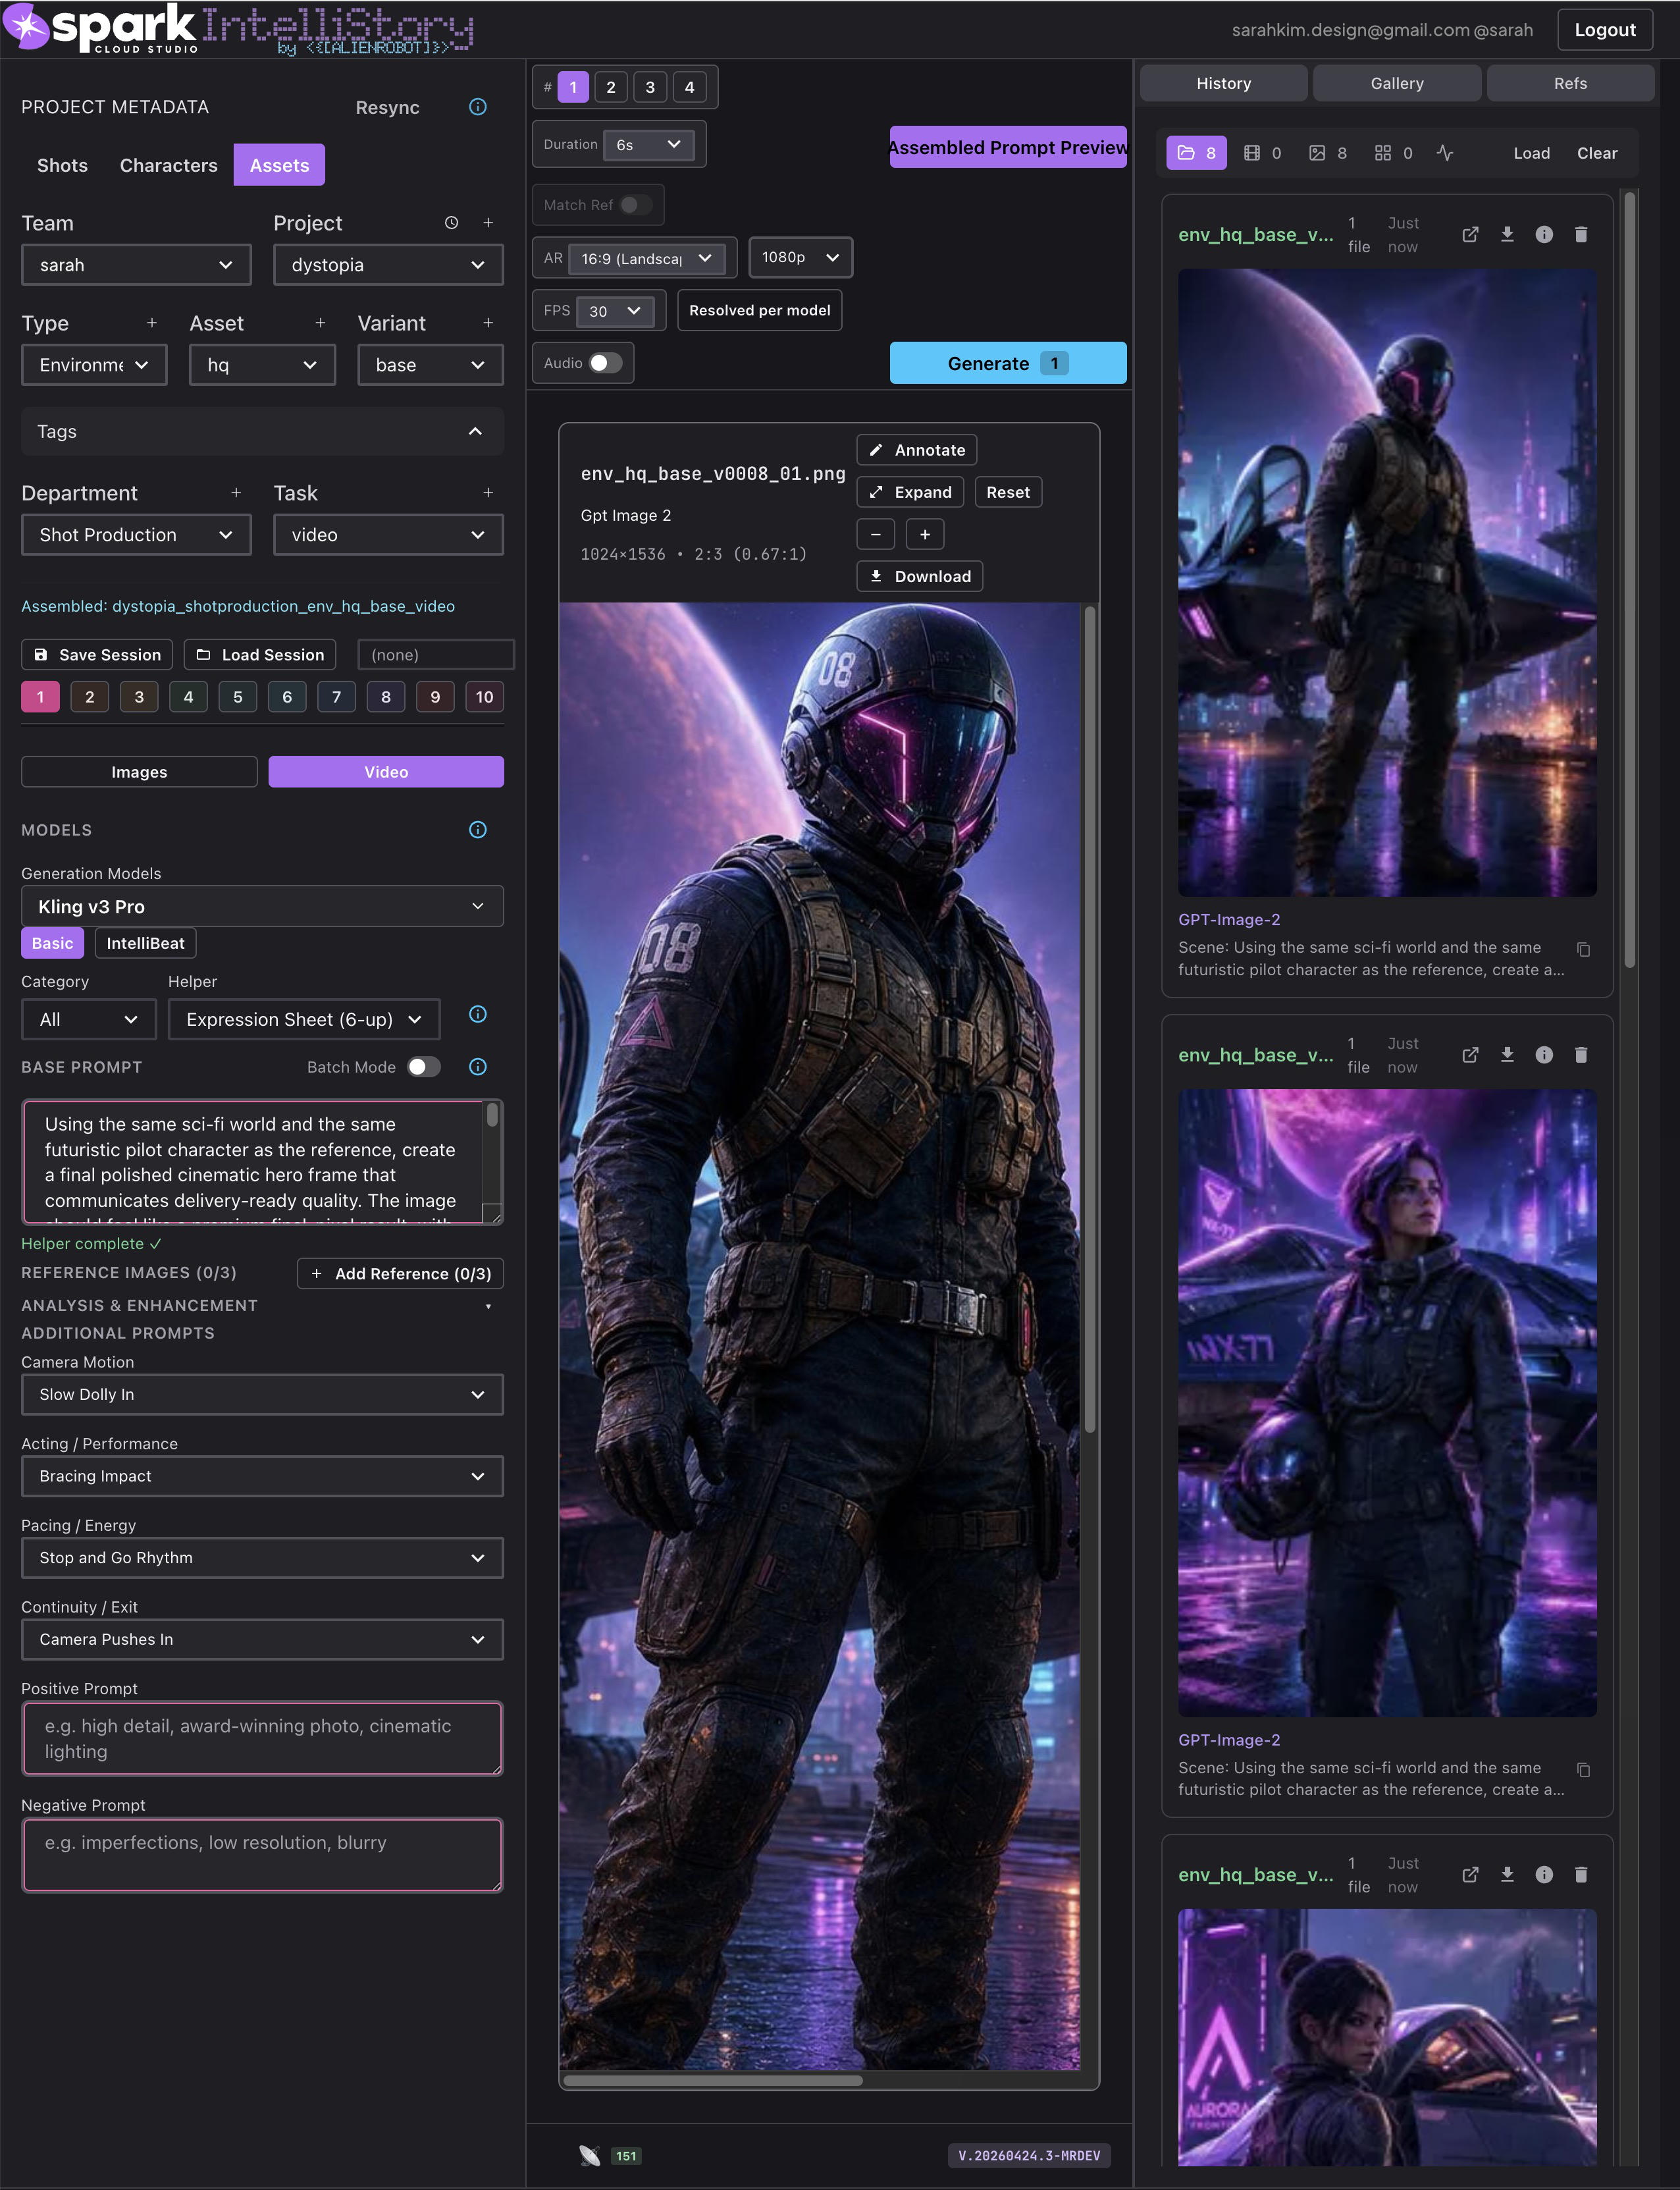Click the preview image vertical scrollbar
The image size is (1680, 2190).
click(1090, 1020)
